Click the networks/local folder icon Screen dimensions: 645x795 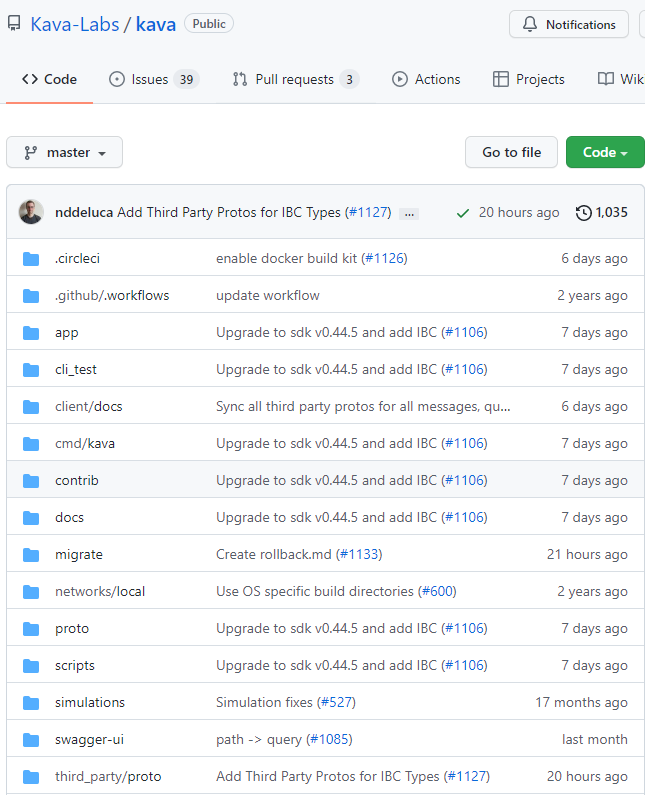tap(31, 592)
